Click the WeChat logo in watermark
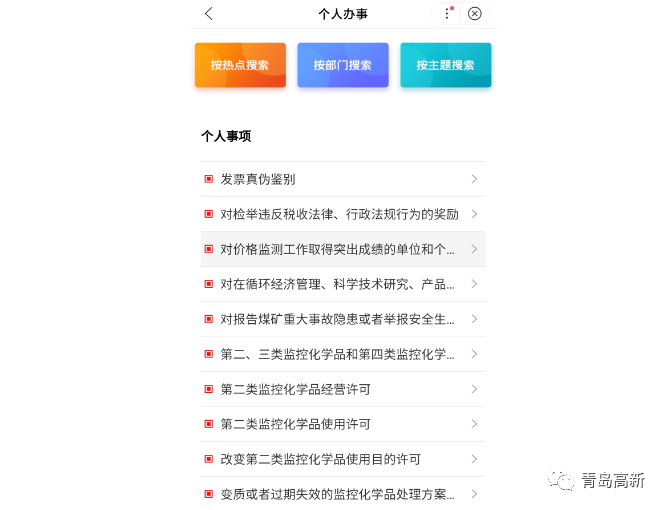666x510 pixels. [x=561, y=482]
